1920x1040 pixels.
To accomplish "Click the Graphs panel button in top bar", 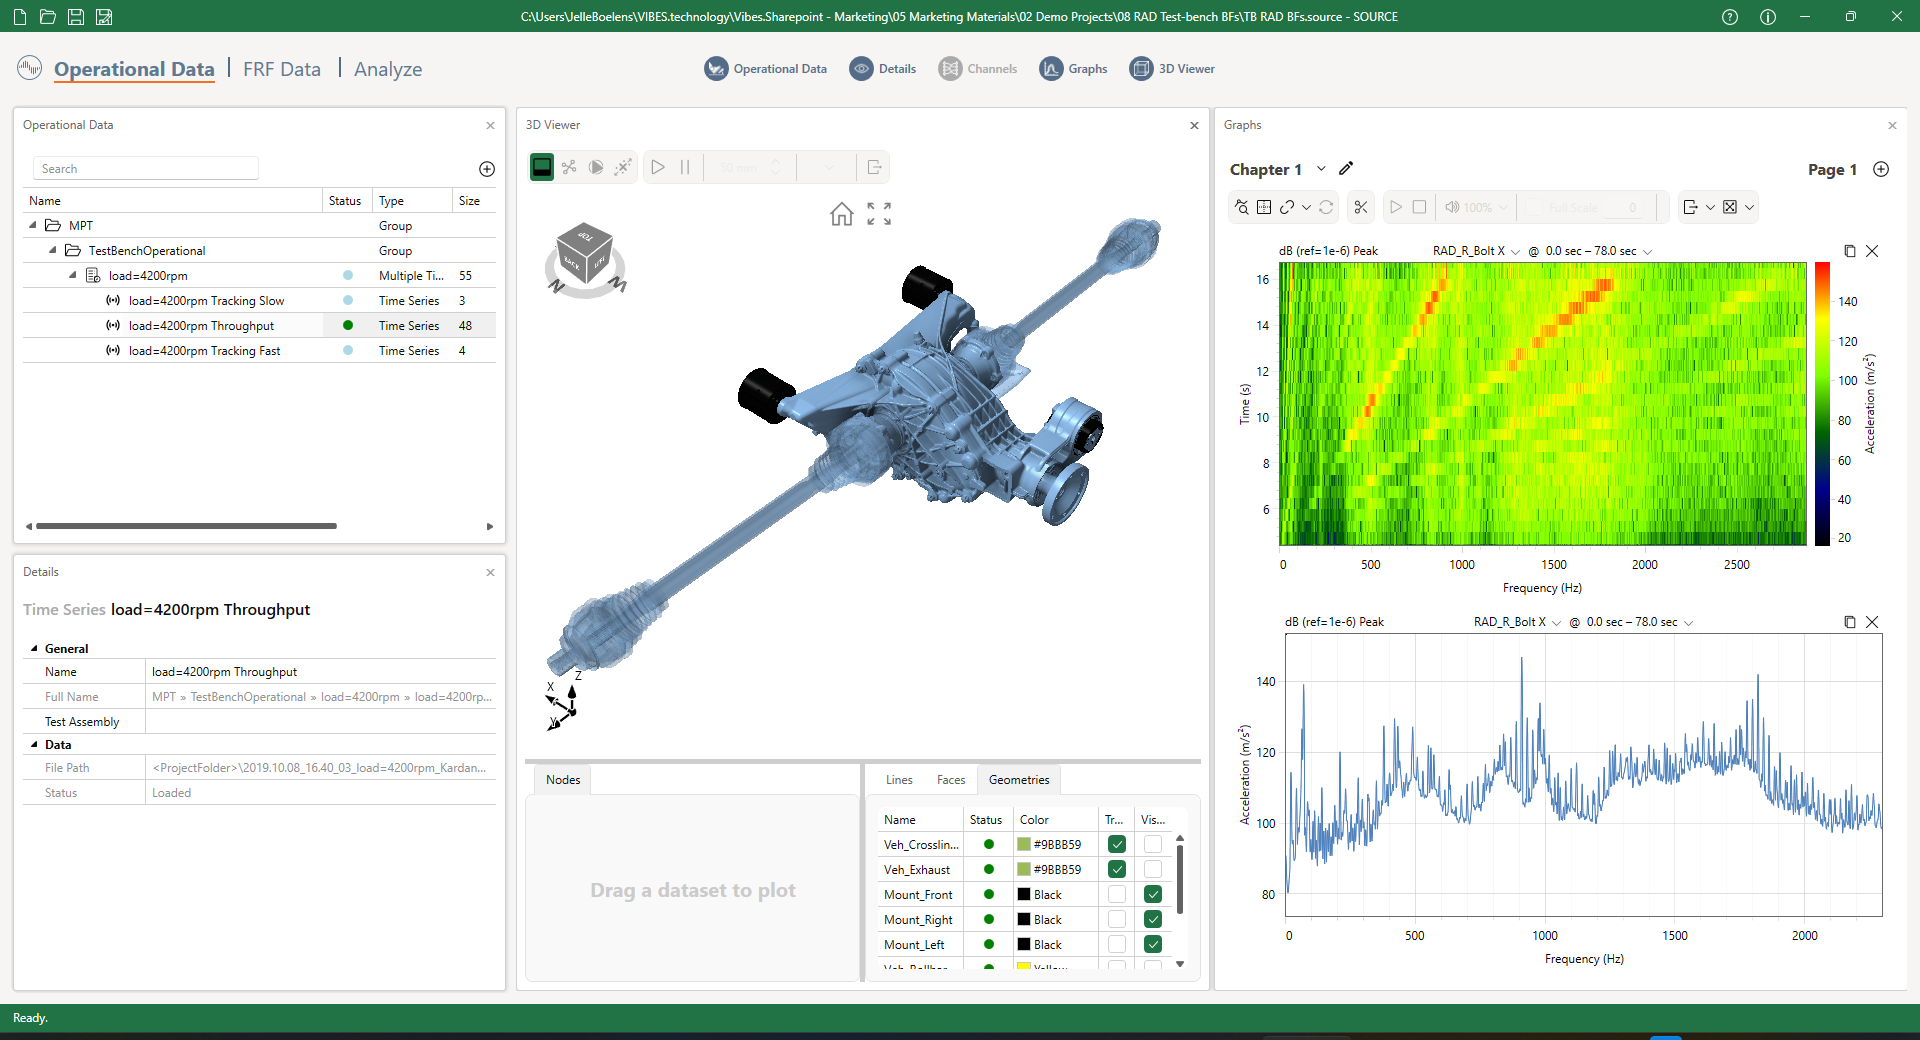I will coord(1074,69).
